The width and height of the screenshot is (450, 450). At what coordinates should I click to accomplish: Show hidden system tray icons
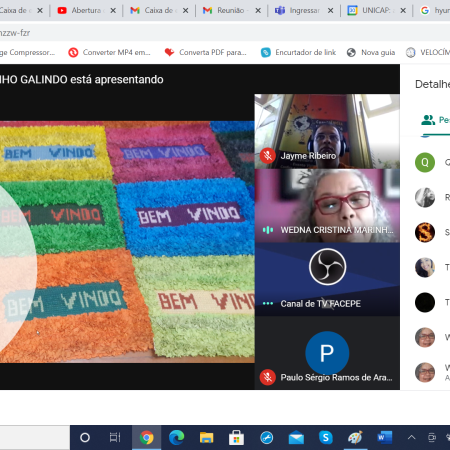(x=412, y=437)
